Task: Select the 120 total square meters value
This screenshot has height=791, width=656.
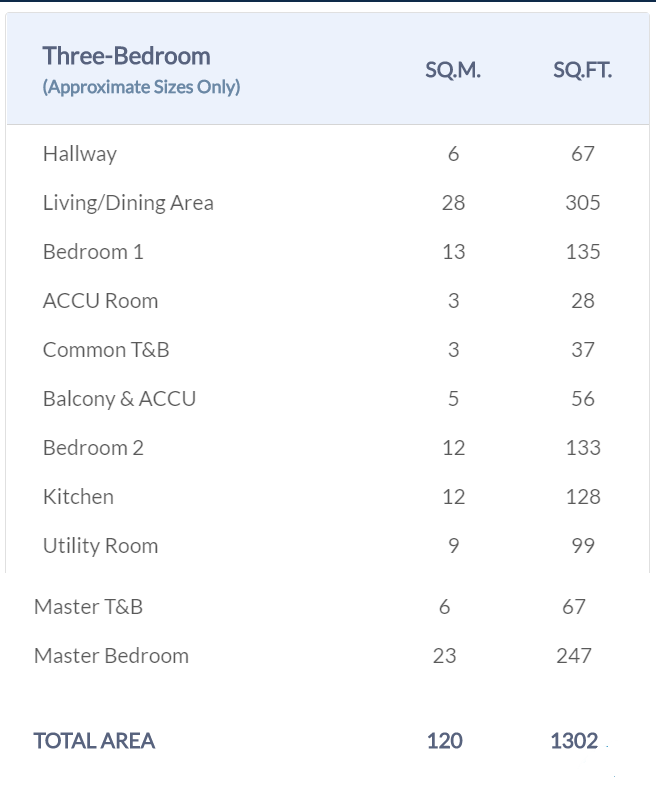Action: click(x=444, y=740)
